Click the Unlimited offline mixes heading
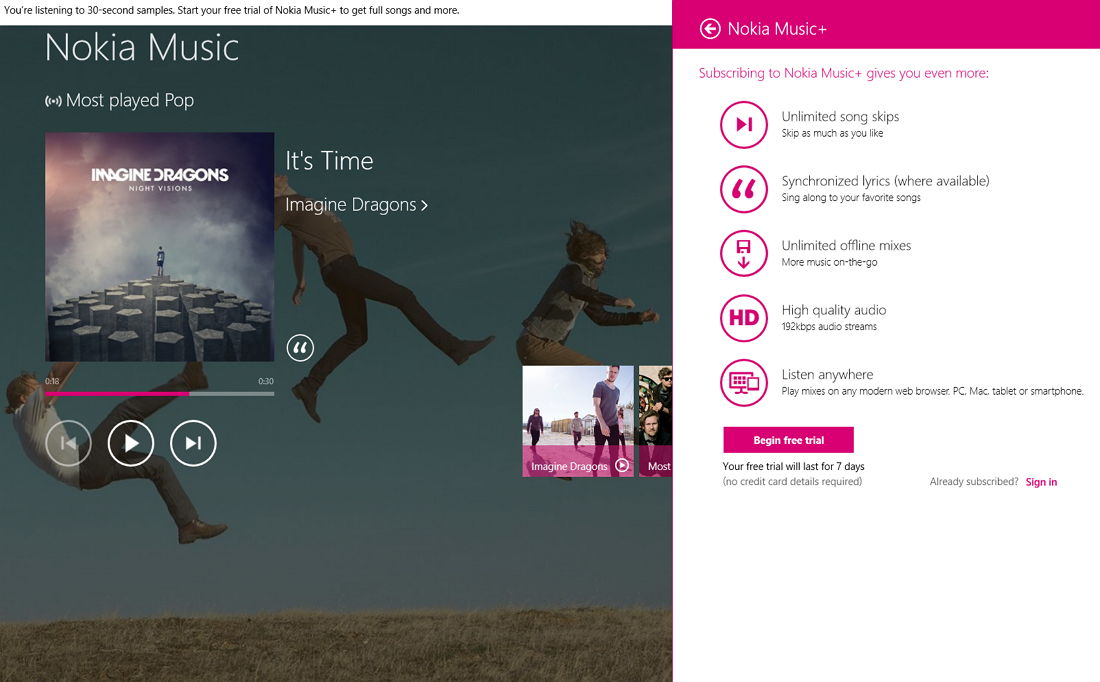Image resolution: width=1100 pixels, height=682 pixels. pyautogui.click(x=846, y=246)
